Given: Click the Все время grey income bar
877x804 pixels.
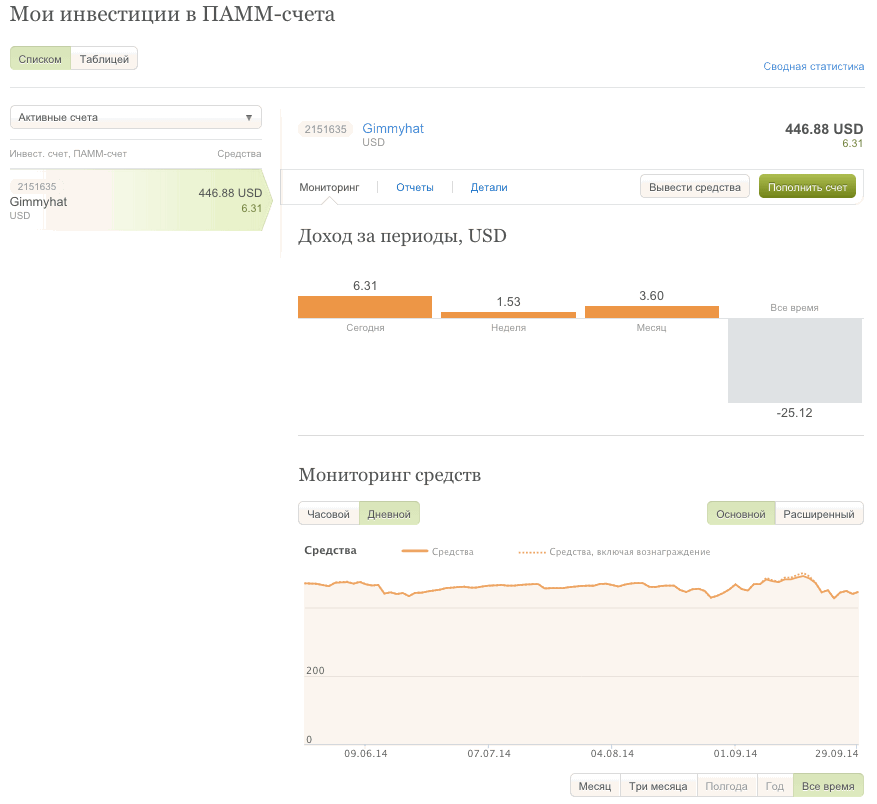Looking at the screenshot, I should click(794, 360).
